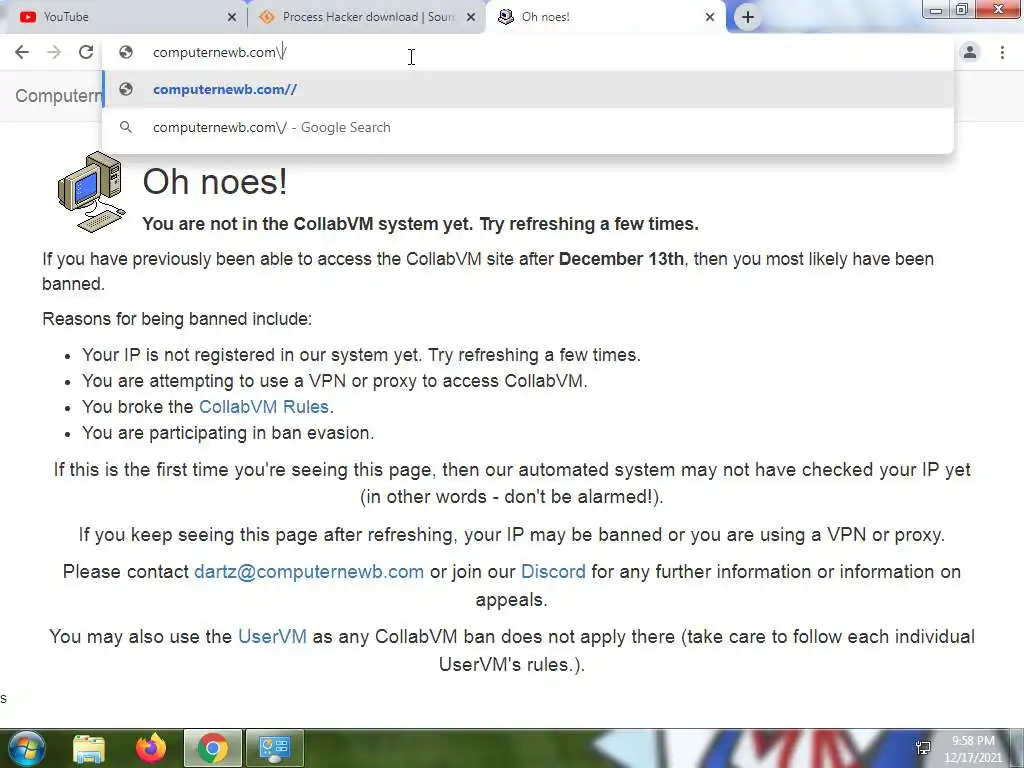Image resolution: width=1024 pixels, height=768 pixels.
Task: Click 'You are participating in ban evasion.' text
Action: click(x=228, y=433)
